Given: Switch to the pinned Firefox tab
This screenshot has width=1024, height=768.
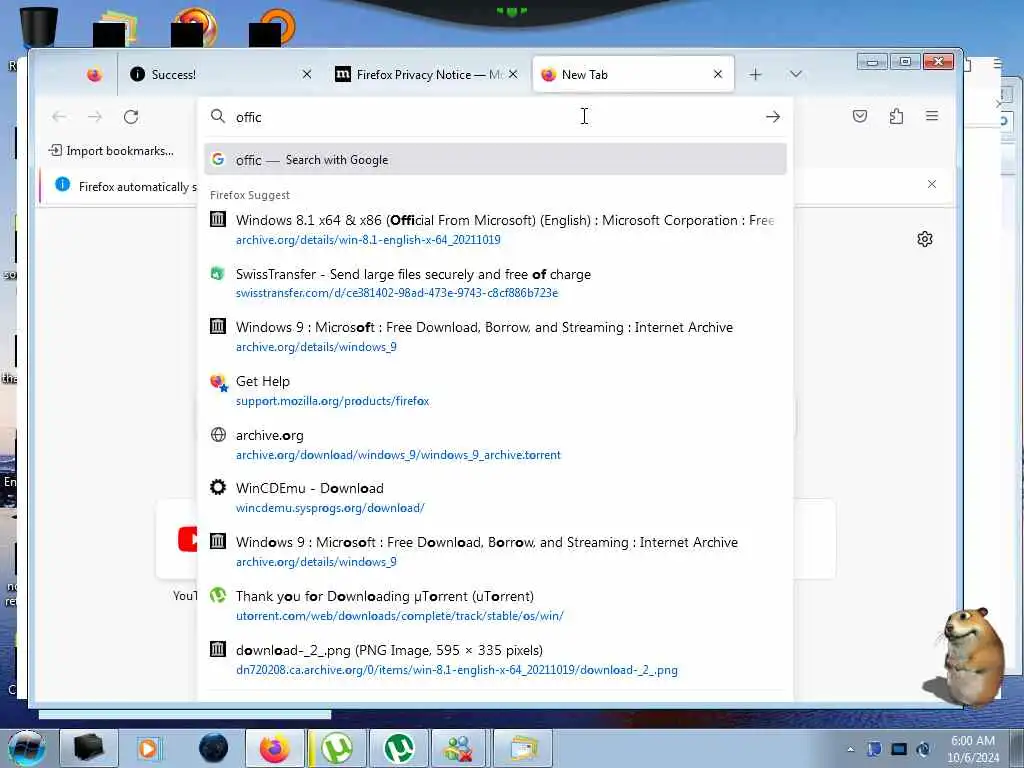Looking at the screenshot, I should (95, 74).
